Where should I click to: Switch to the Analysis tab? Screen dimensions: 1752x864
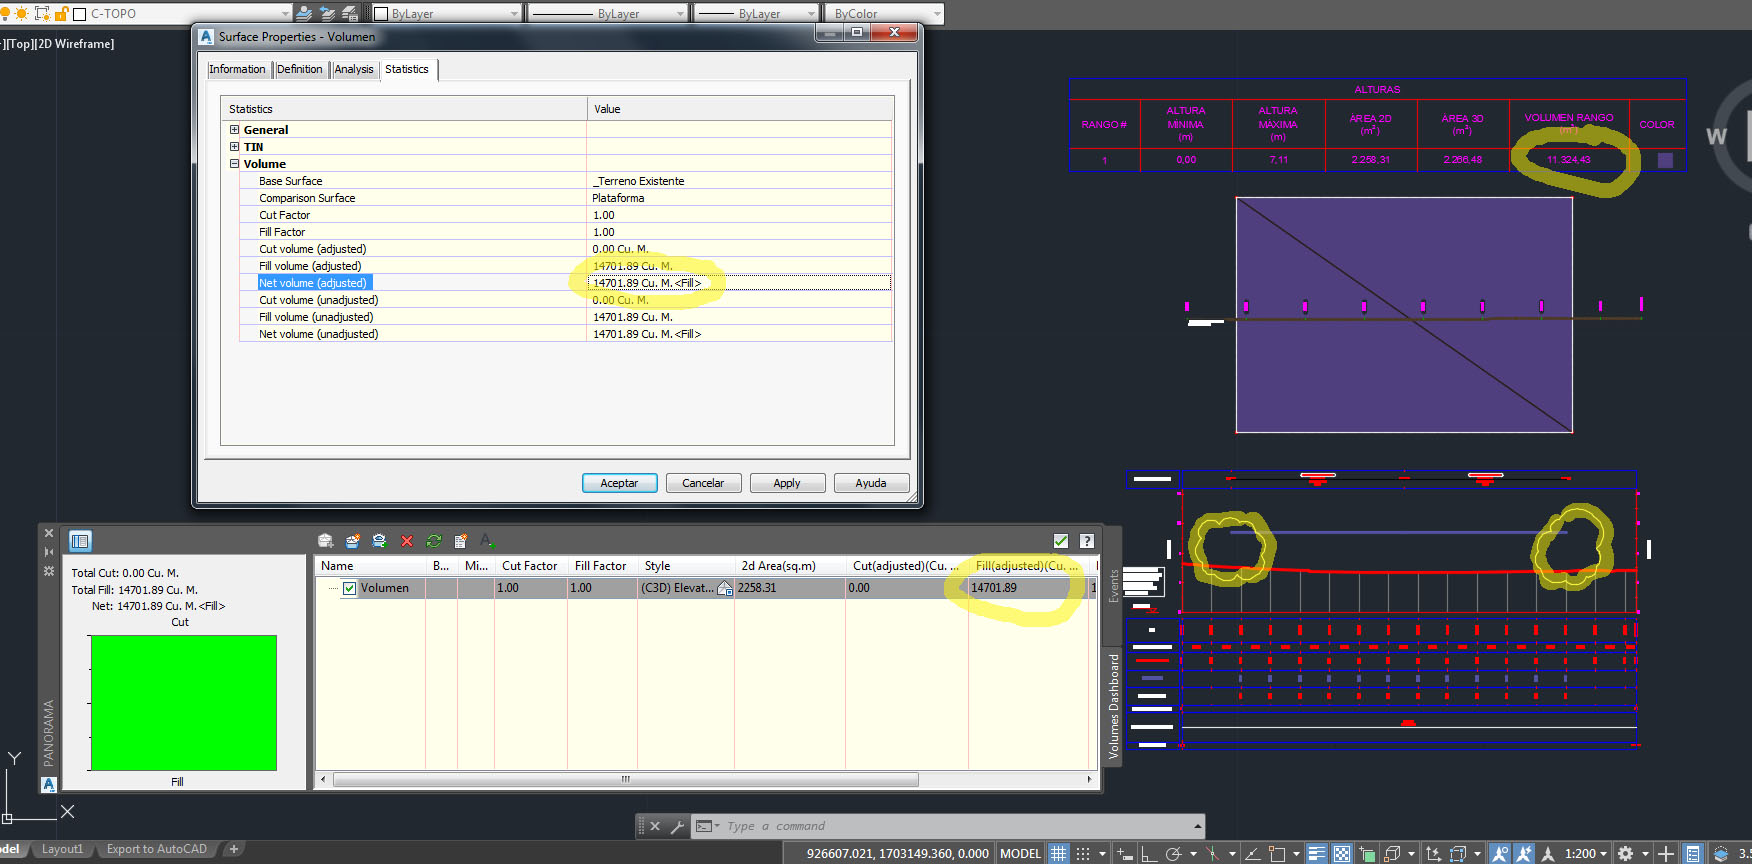354,69
